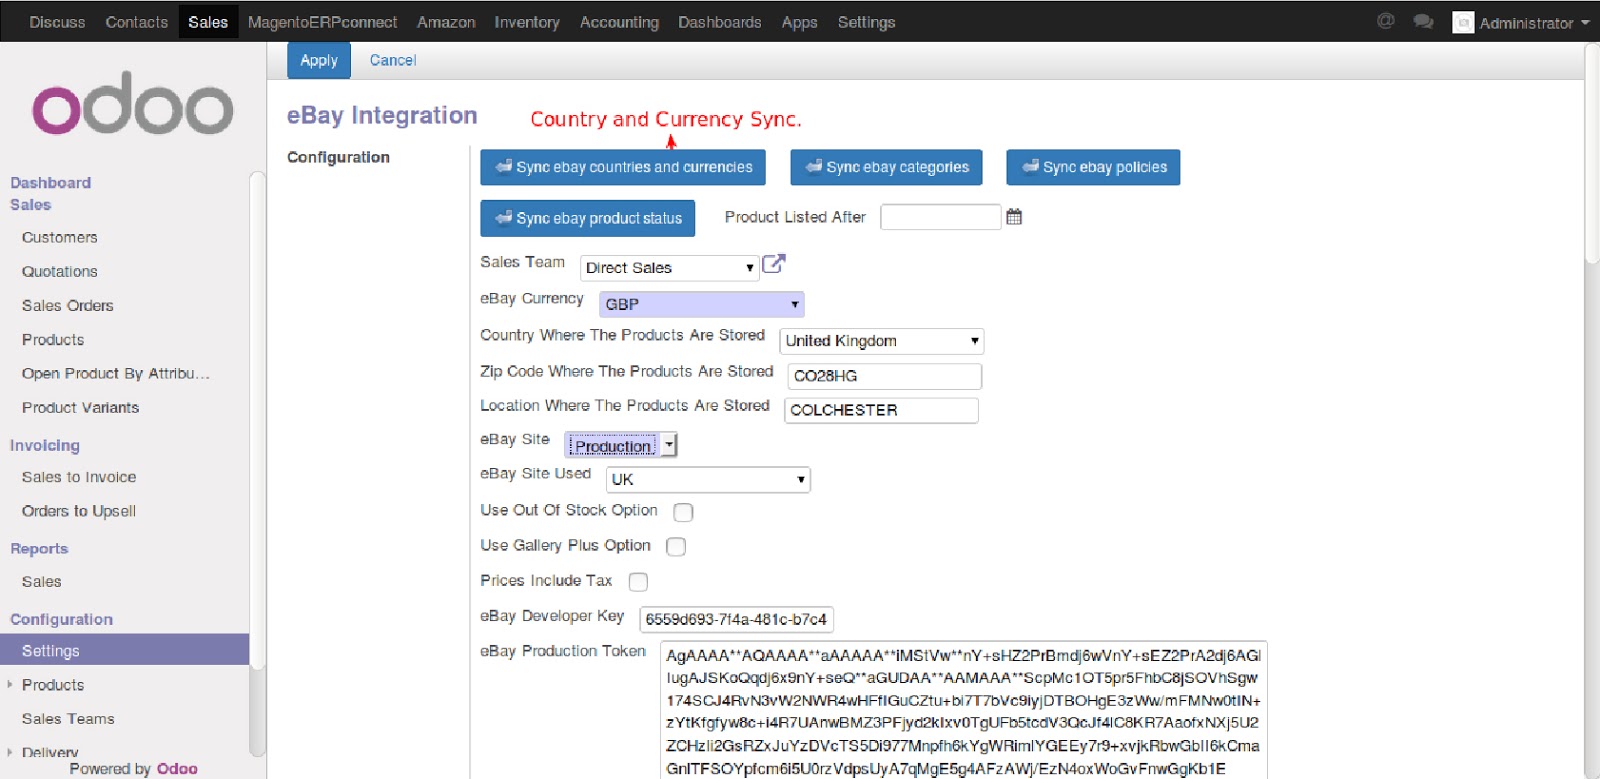Open Product Variants in sidebar
The height and width of the screenshot is (779, 1600).
(80, 407)
